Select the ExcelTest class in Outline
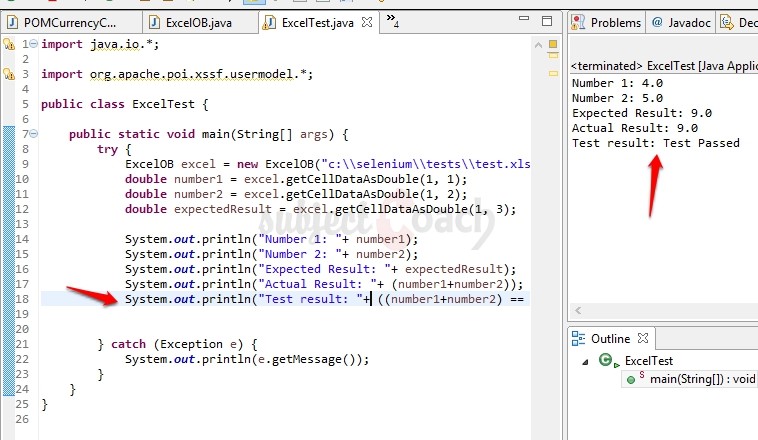758x440 pixels. click(x=648, y=361)
